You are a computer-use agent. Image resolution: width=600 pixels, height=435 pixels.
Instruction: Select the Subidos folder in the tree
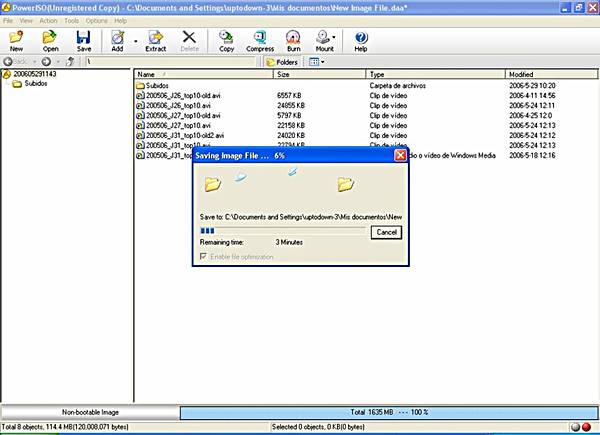pyautogui.click(x=36, y=83)
